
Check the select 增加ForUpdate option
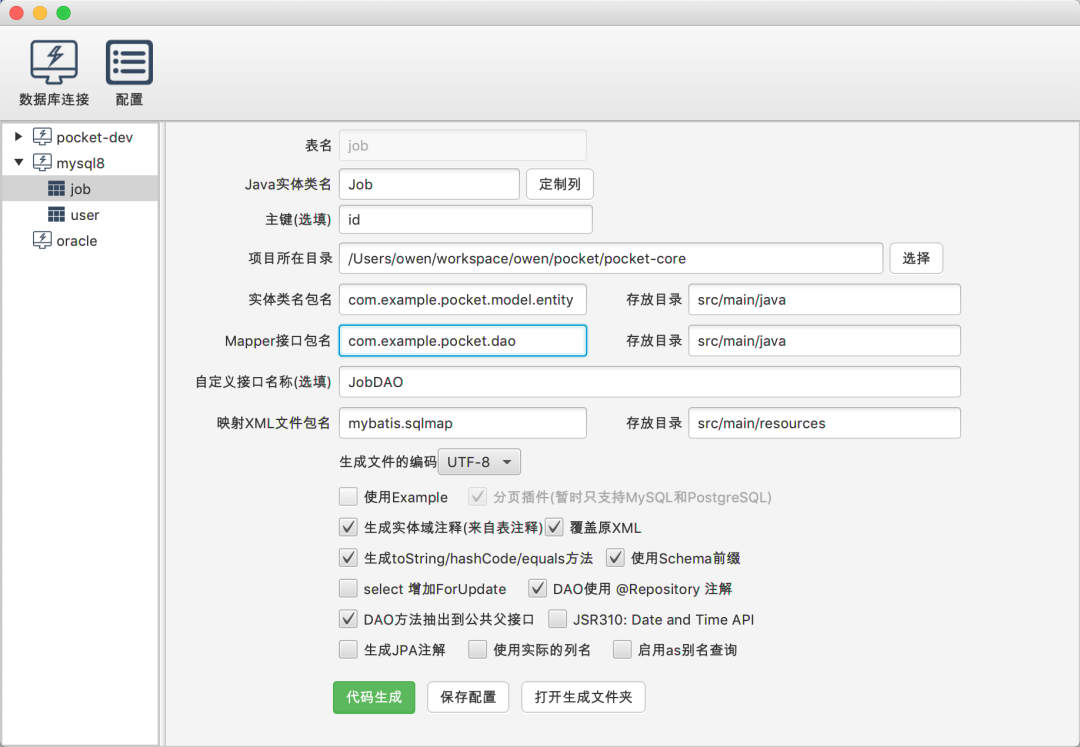point(348,589)
